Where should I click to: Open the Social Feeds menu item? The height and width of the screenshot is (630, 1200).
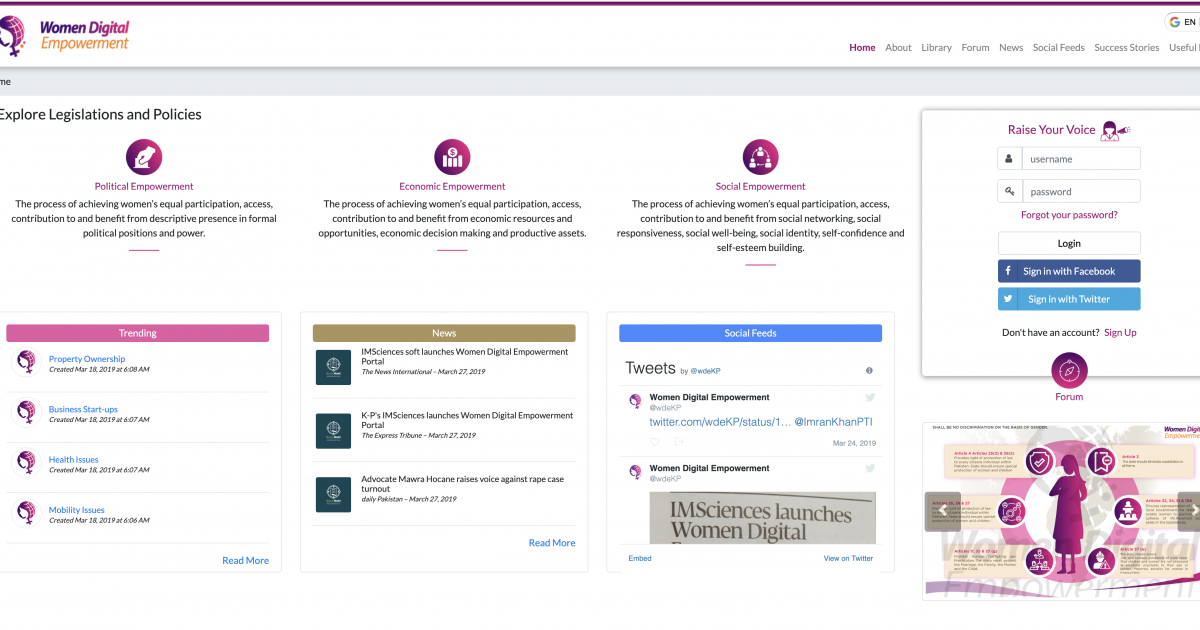[x=1059, y=48]
